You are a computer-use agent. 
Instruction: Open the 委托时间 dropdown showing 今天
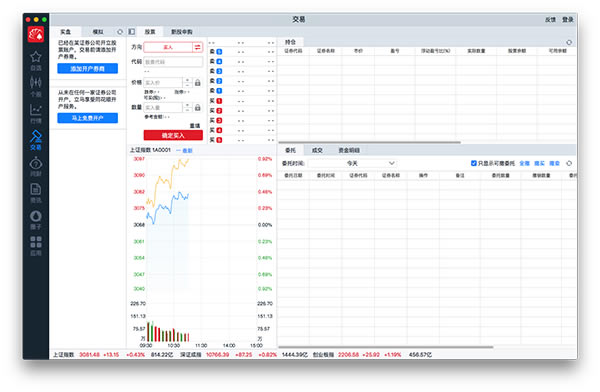click(x=352, y=163)
